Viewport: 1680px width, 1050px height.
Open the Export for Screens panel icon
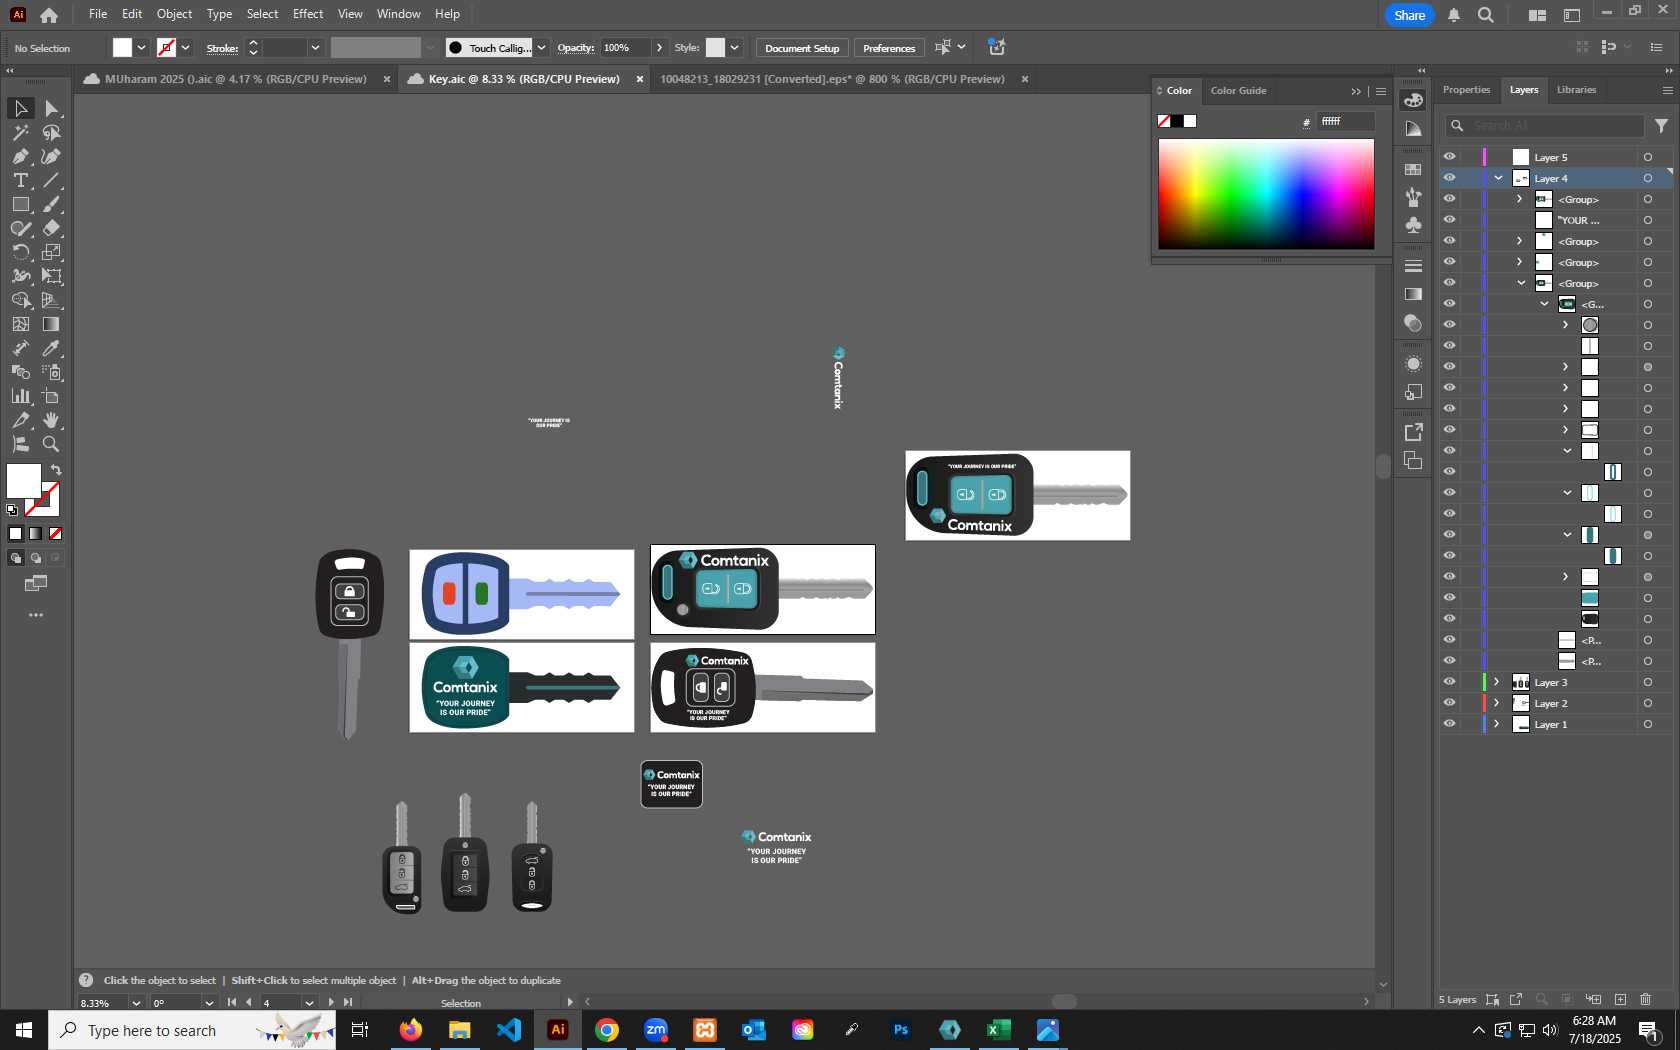1413,432
